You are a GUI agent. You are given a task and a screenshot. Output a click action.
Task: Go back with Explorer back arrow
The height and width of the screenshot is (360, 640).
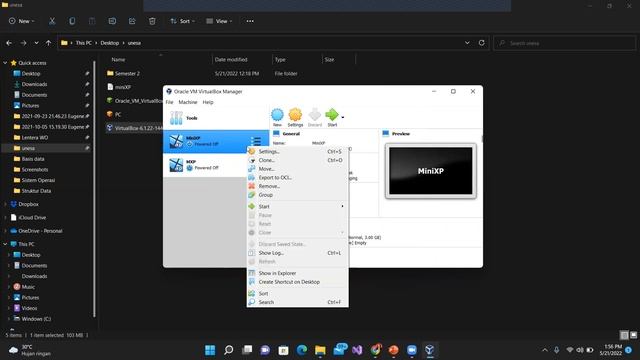(9, 43)
